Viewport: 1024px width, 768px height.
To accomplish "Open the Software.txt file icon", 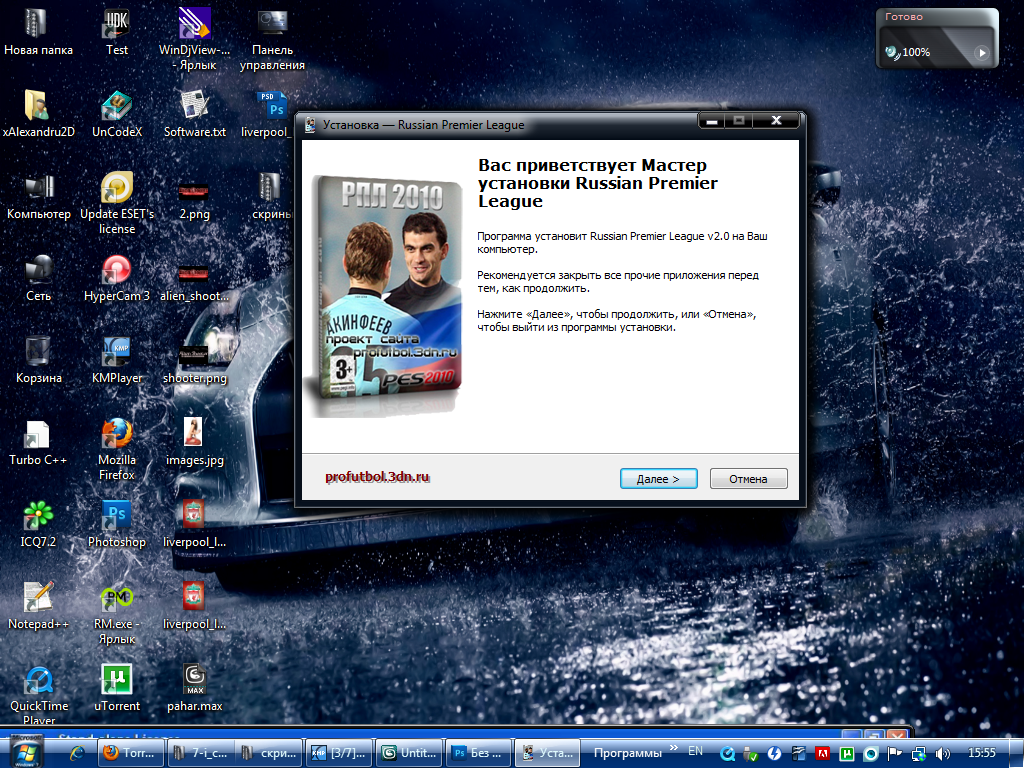I will [195, 114].
